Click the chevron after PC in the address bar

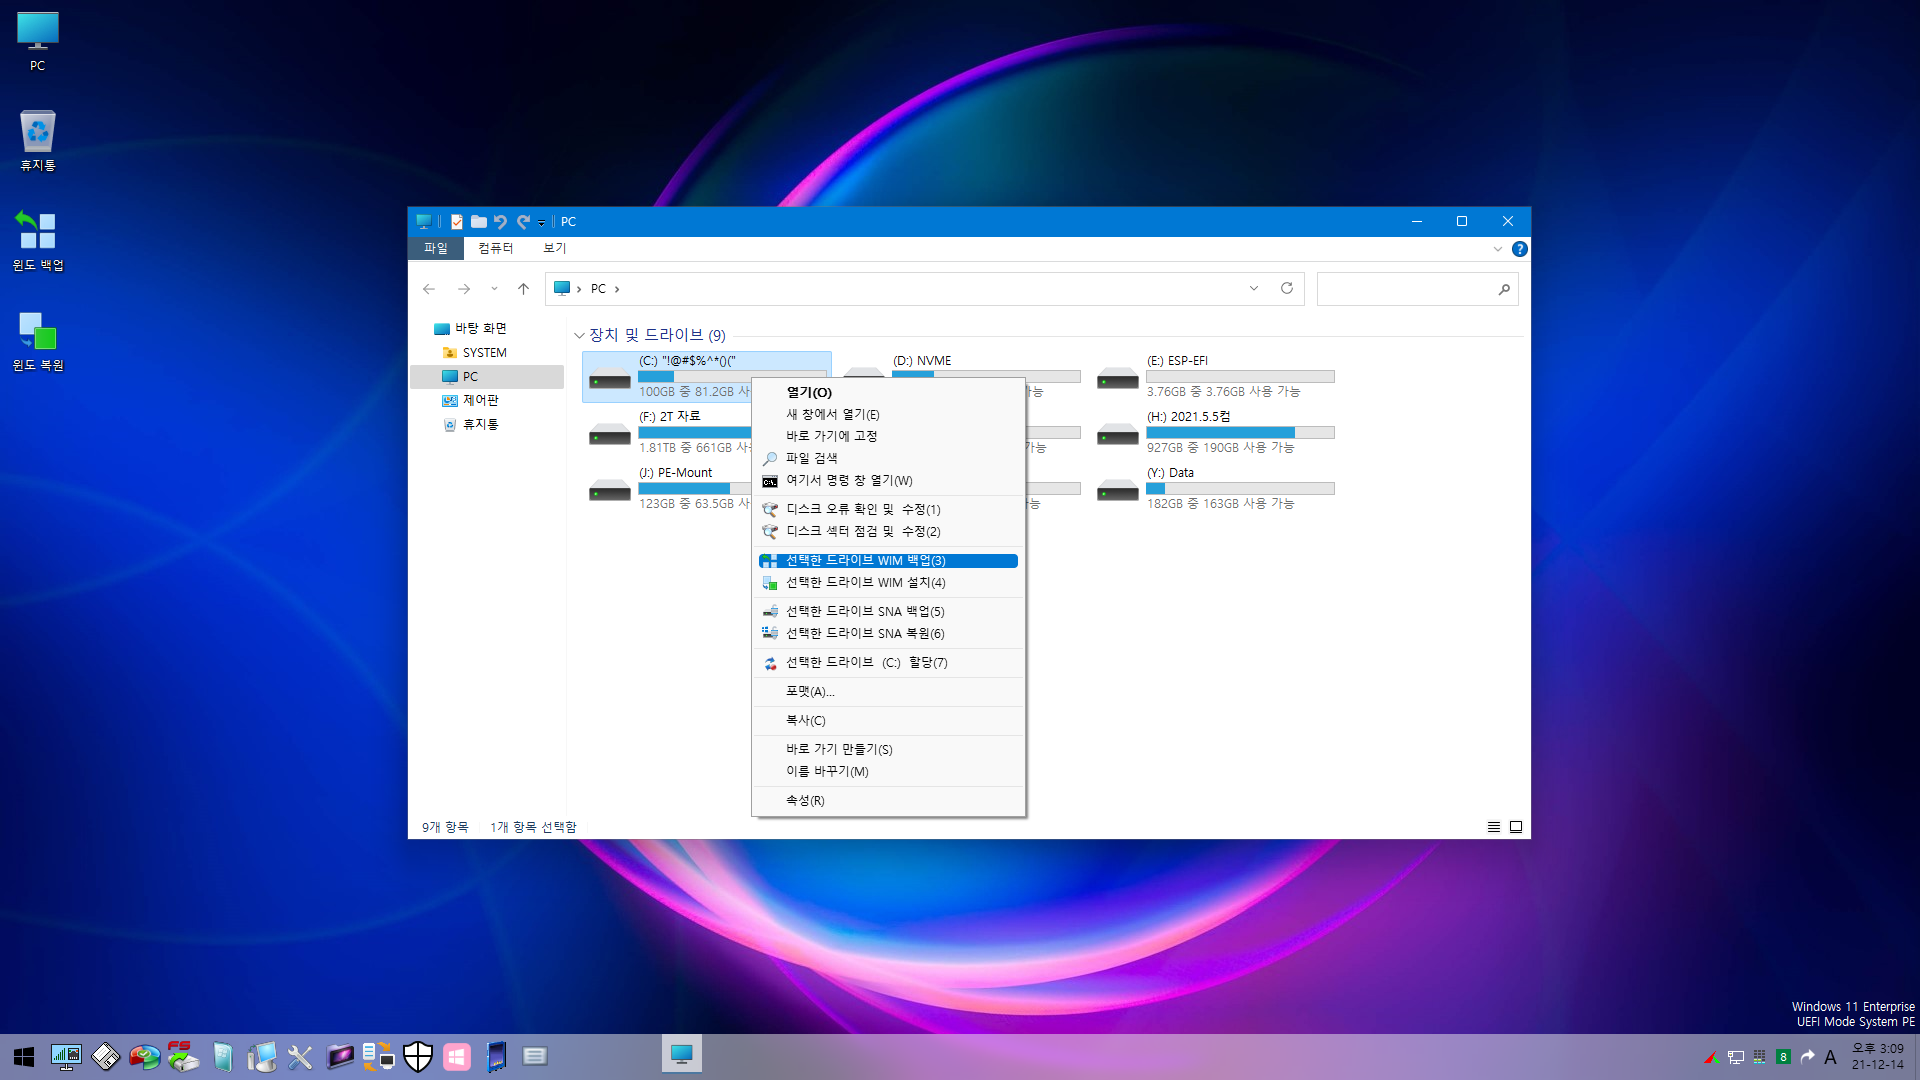click(617, 289)
